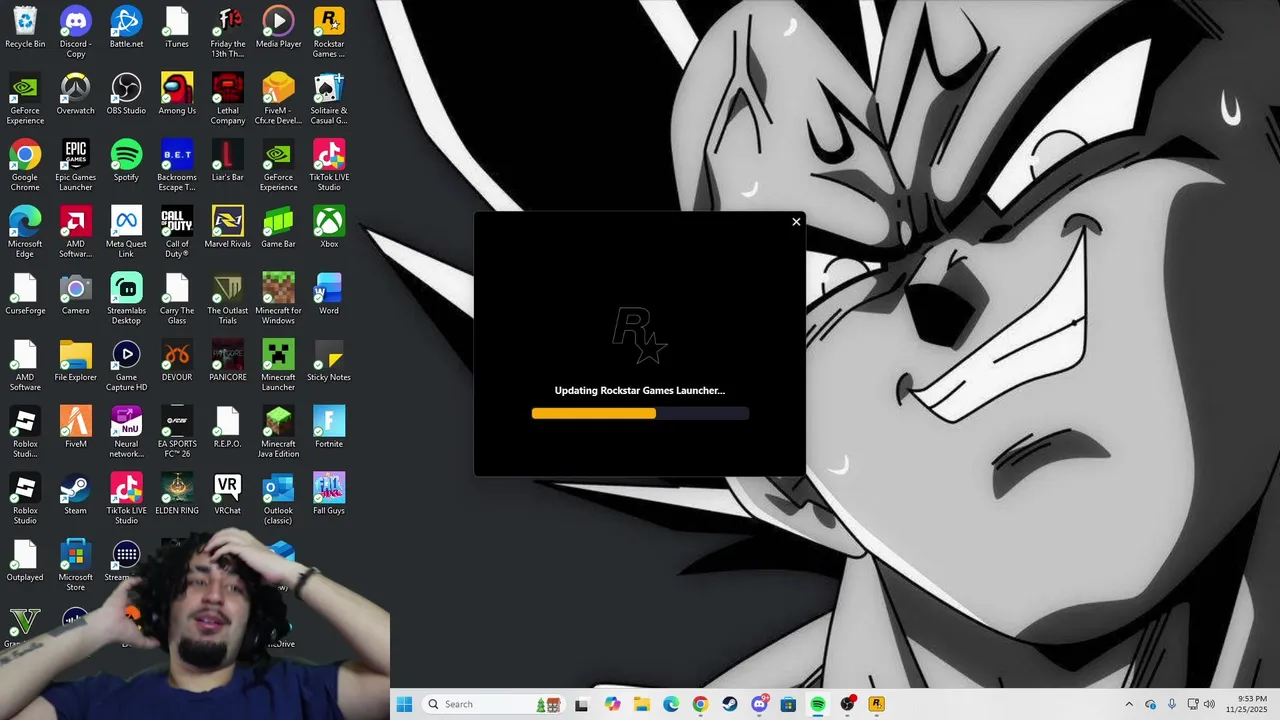
Task: Switch to Rockstar Games Launcher taskbar button
Action: (x=876, y=704)
